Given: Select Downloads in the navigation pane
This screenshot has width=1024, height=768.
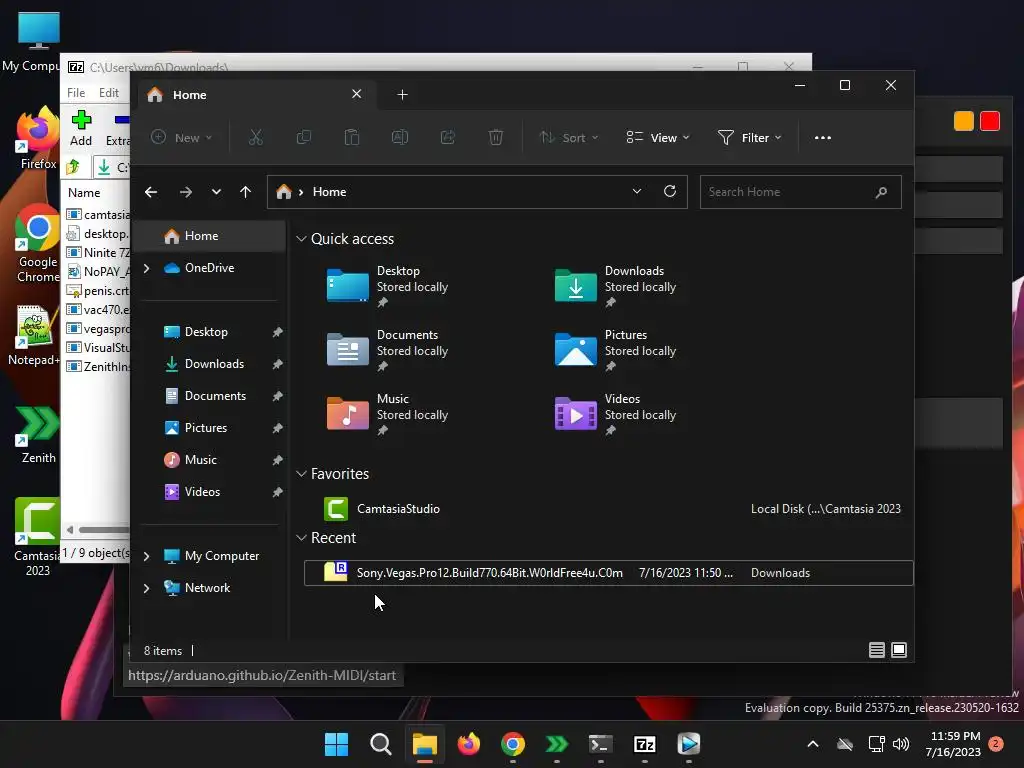Looking at the screenshot, I should (212, 364).
